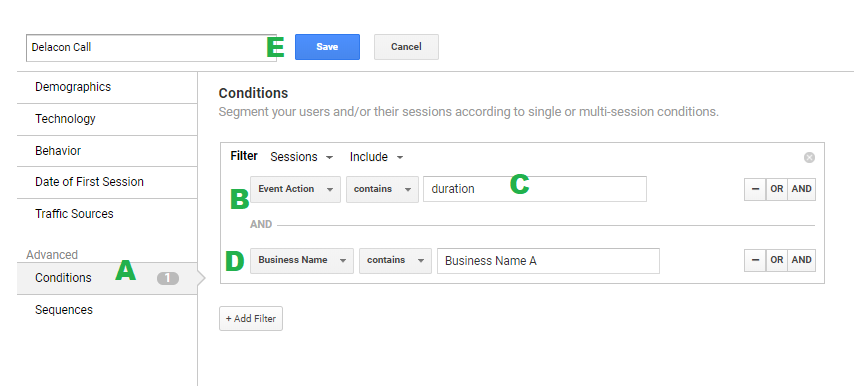Add OR condition to Business Name row
The height and width of the screenshot is (386, 854).
click(777, 260)
